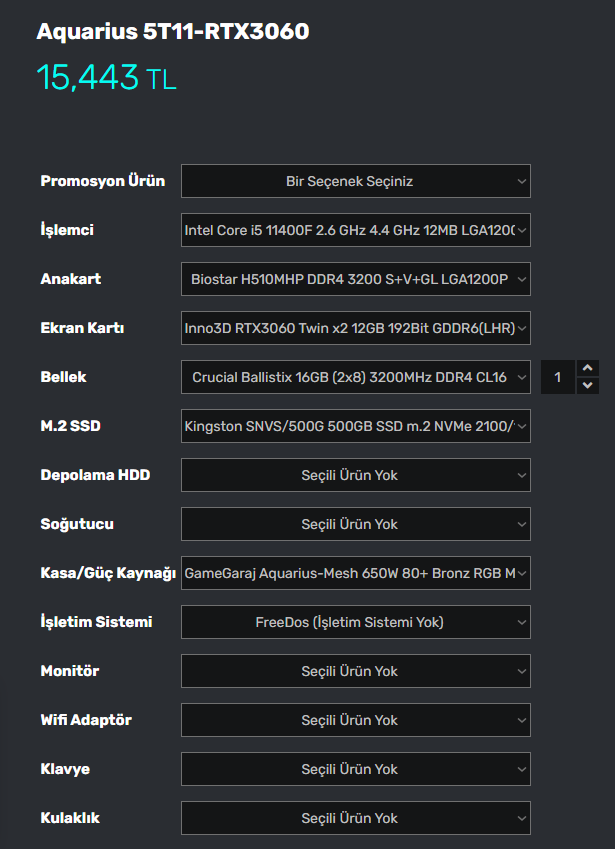
Task: Decrease Bellek quantity with down arrow
Action: (x=588, y=386)
